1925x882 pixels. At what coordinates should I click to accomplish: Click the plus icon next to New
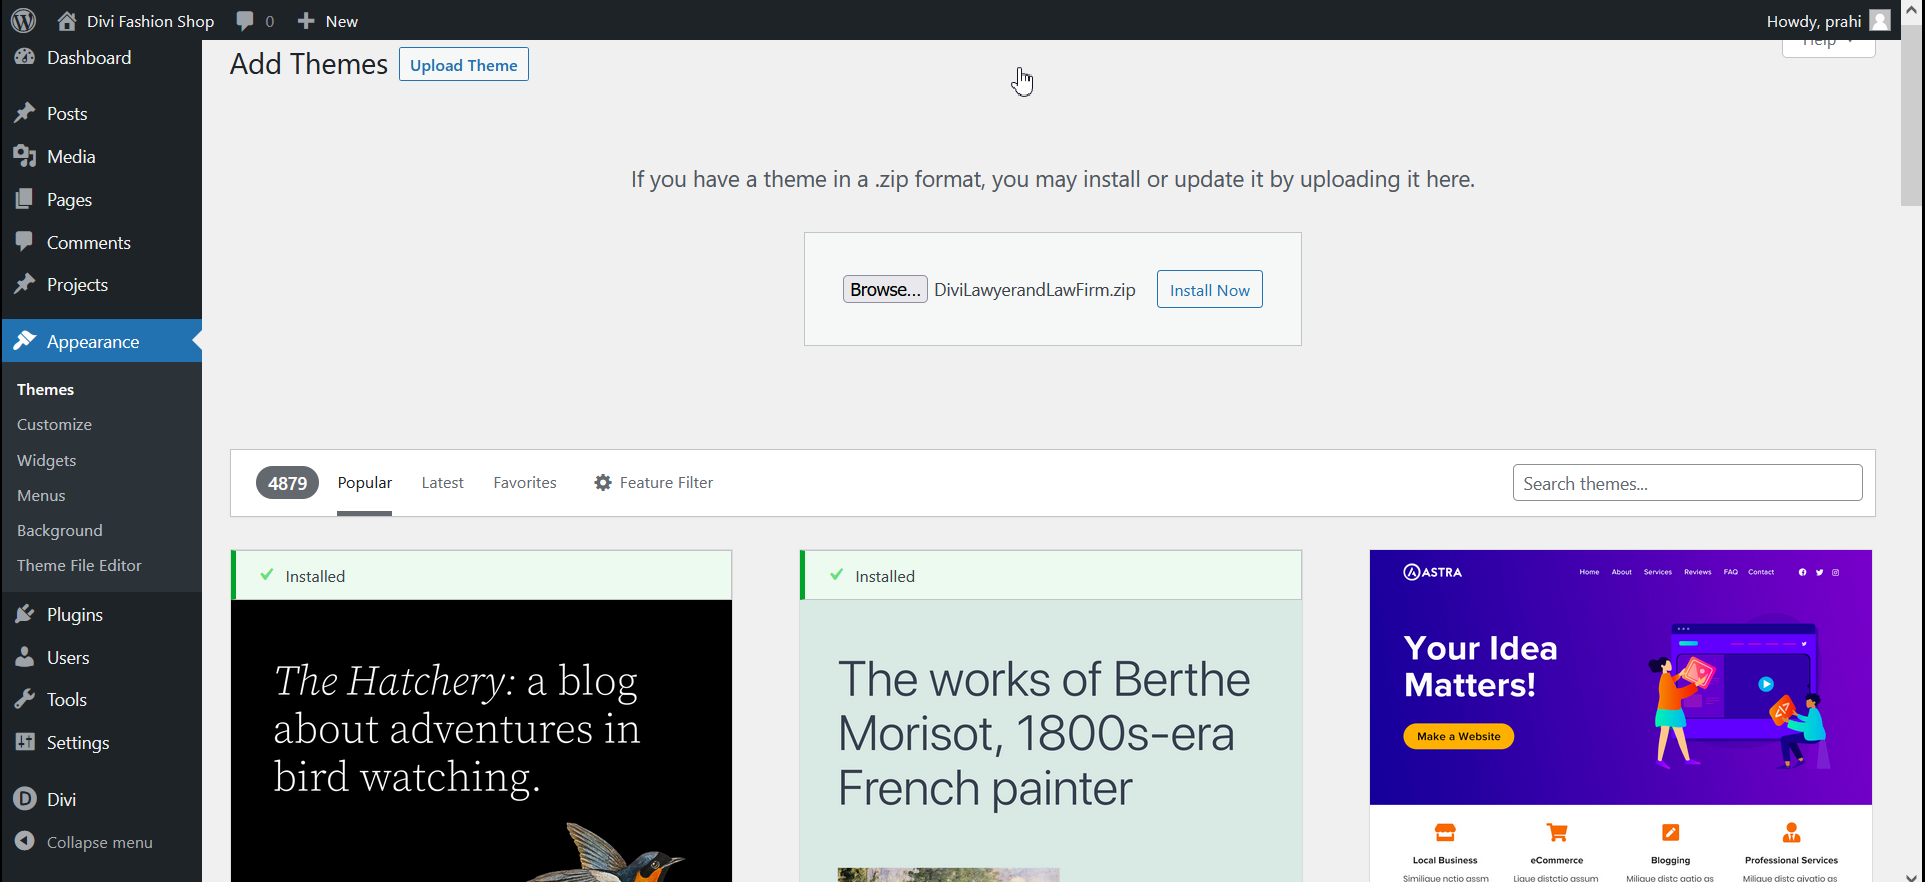(x=306, y=21)
